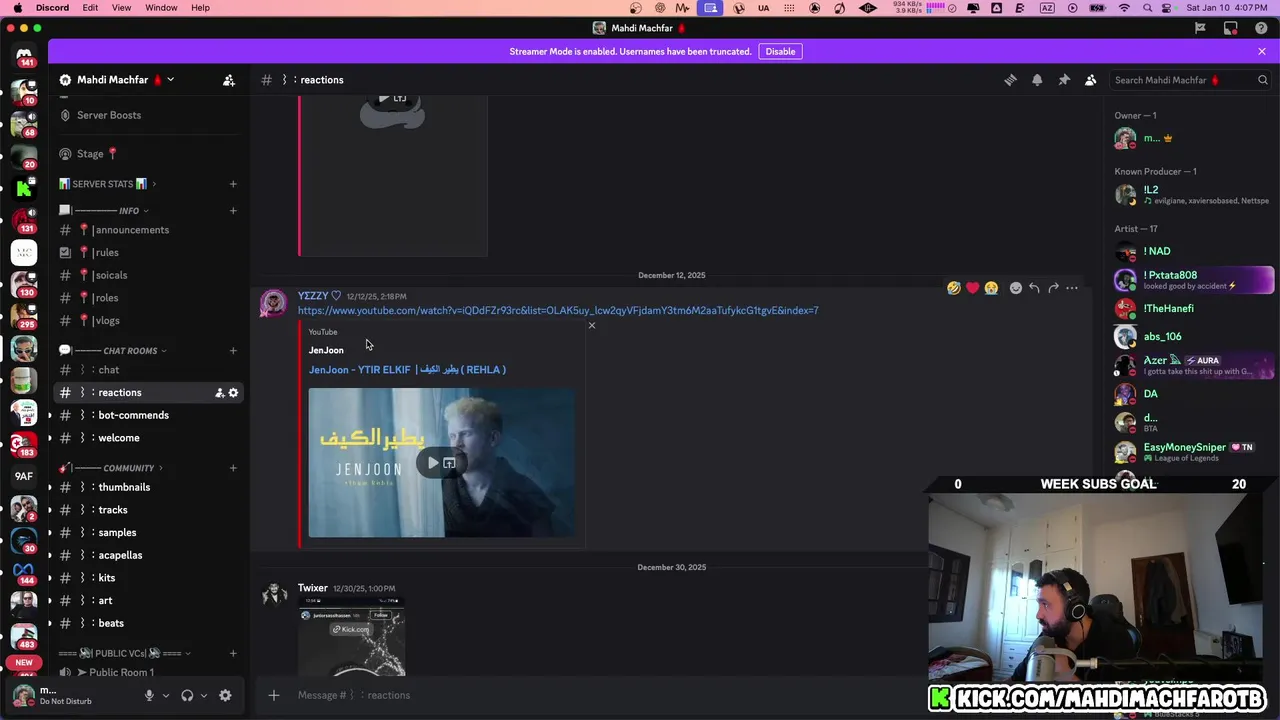Click the search Mahdi Machfar field
Viewport: 1280px width, 720px height.
(x=1191, y=80)
